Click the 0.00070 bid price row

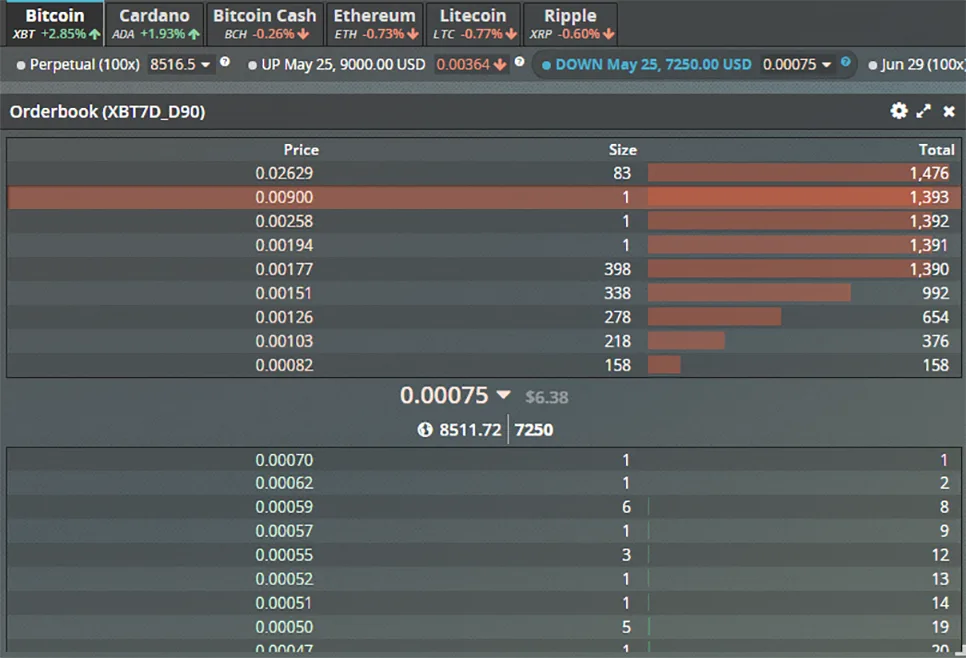(484, 460)
